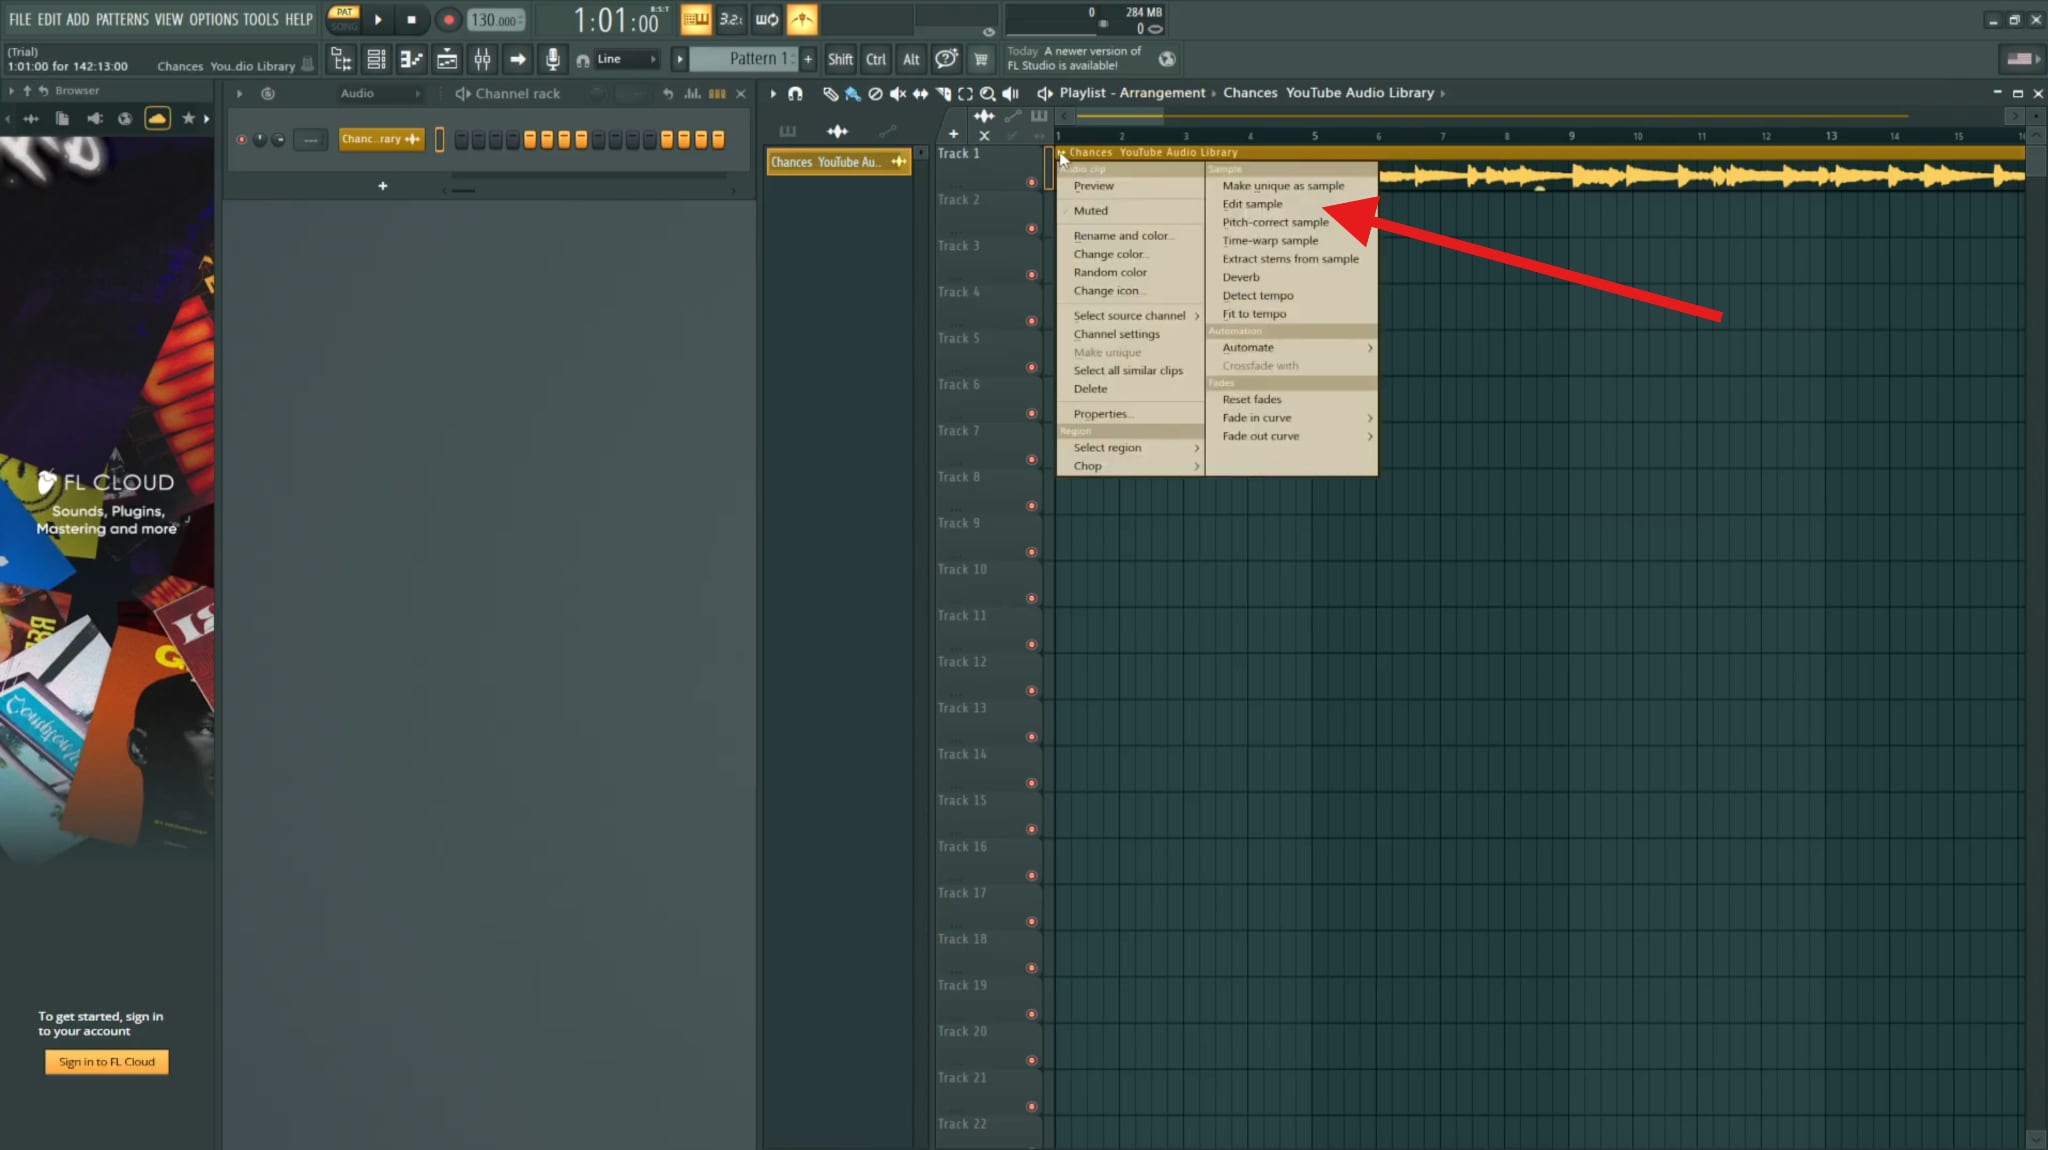Open the OPTIONS menu

(x=213, y=18)
